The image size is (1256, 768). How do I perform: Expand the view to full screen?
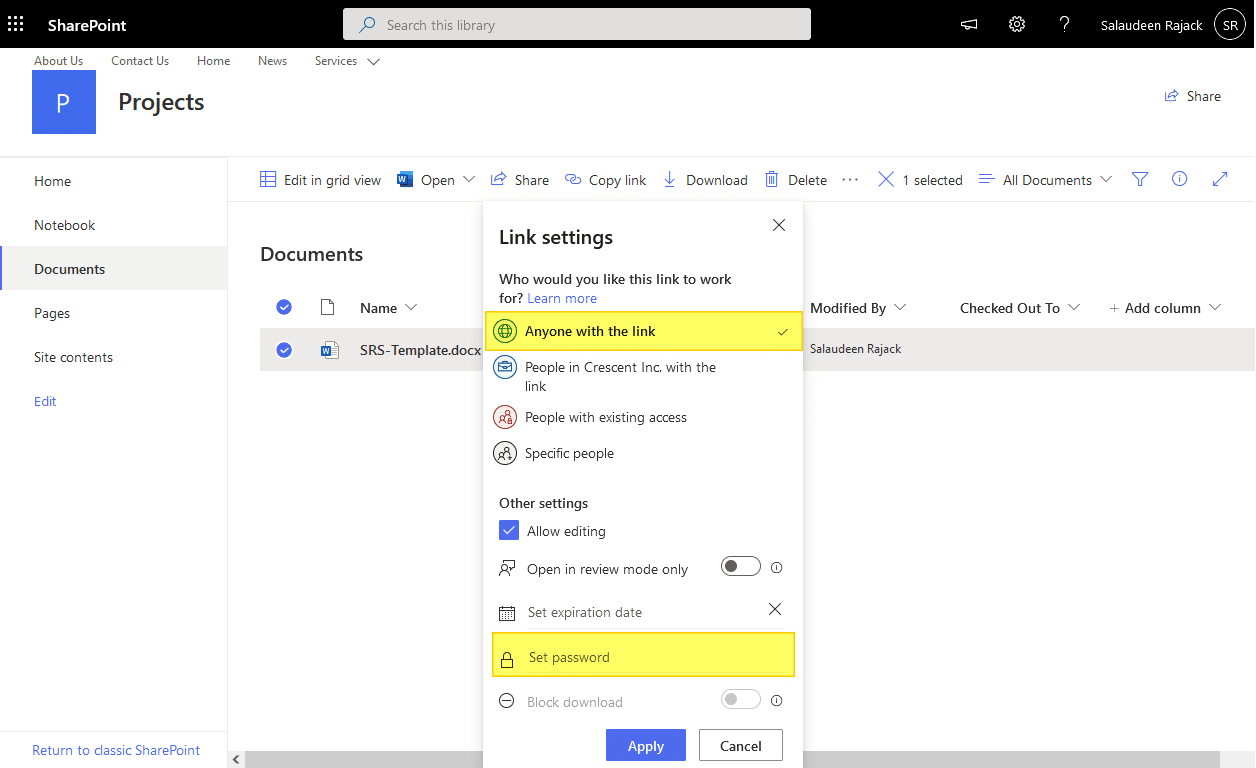[x=1219, y=179]
